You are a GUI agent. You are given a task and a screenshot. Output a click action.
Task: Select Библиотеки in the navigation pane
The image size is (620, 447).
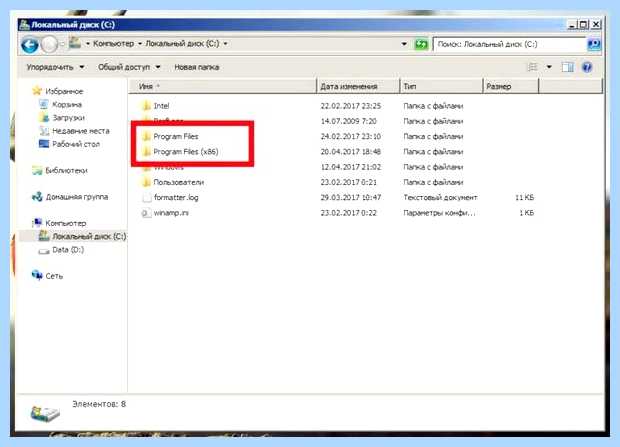66,170
